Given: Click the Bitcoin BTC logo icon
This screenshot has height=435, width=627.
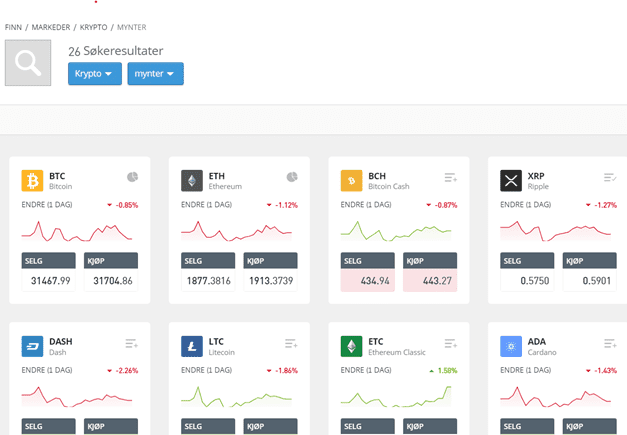Looking at the screenshot, I should point(32,181).
